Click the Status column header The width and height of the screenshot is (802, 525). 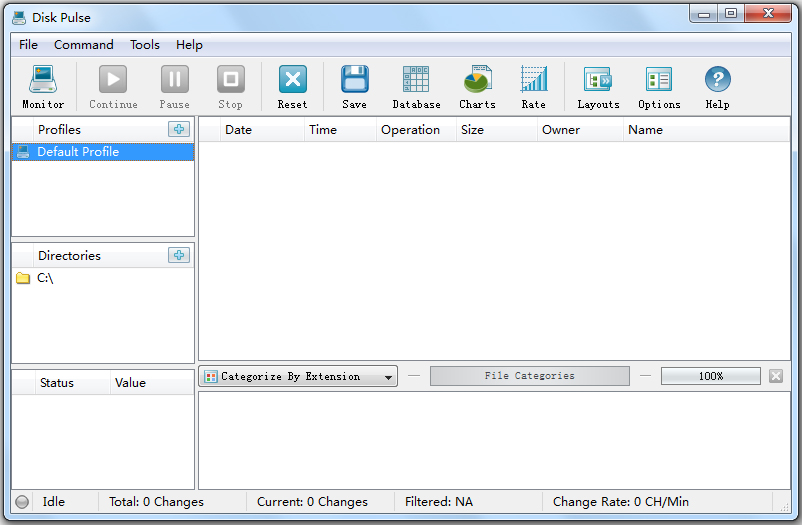pos(72,383)
